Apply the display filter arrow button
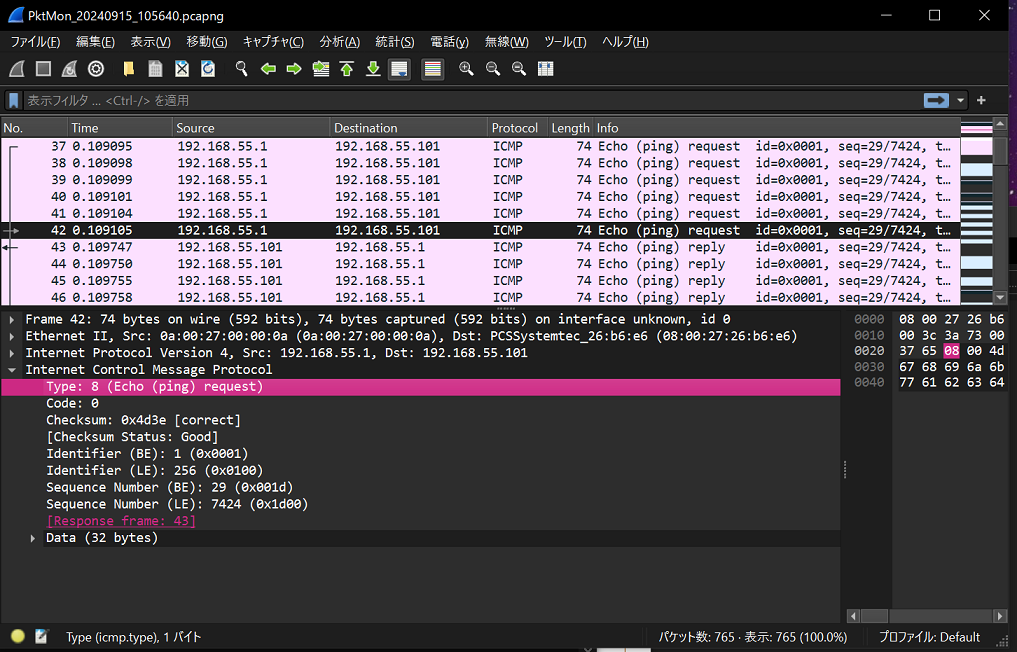The width and height of the screenshot is (1017, 652). (936, 101)
